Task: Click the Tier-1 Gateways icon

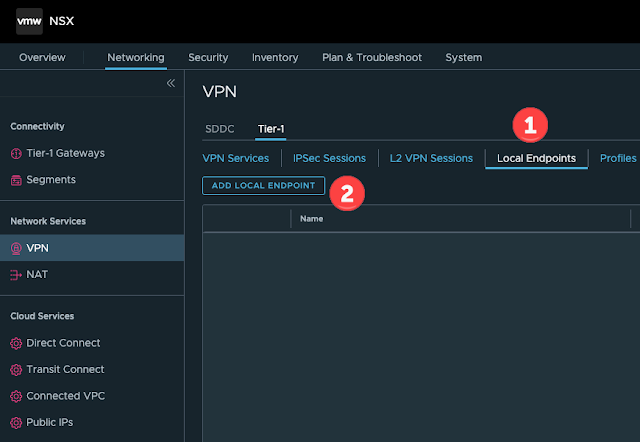Action: [16, 153]
